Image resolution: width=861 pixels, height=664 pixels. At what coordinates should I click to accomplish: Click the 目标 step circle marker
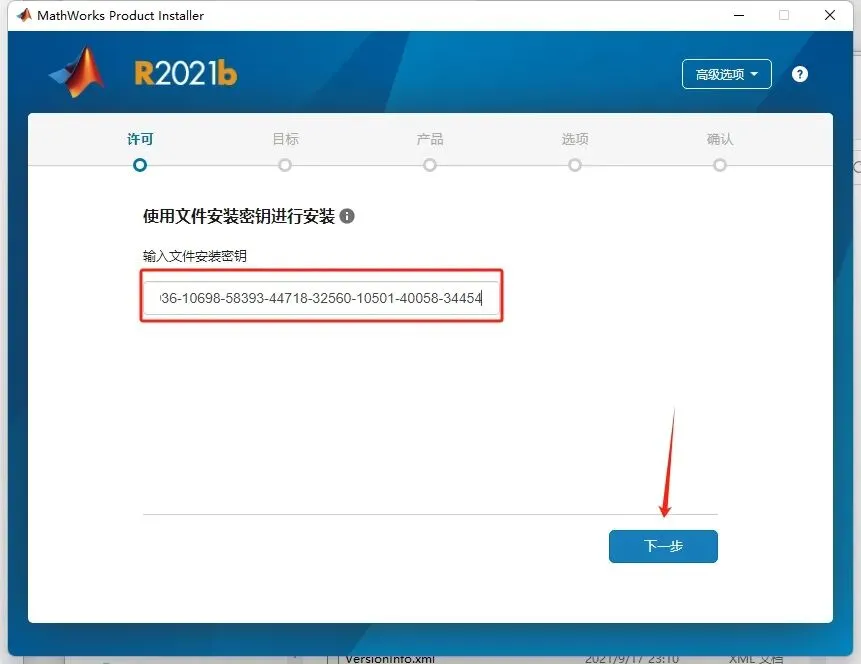tap(285, 165)
